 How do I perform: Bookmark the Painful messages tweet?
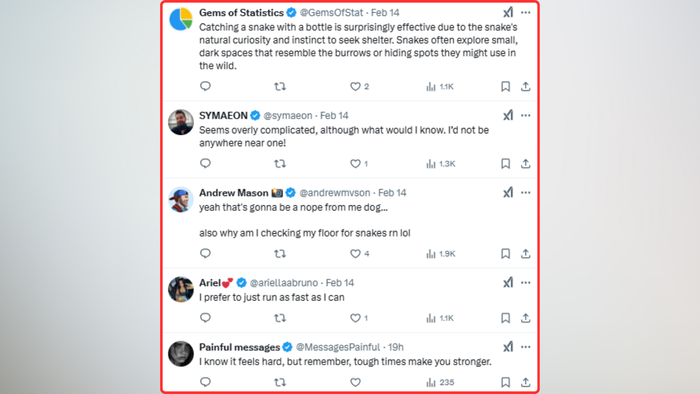[505, 382]
